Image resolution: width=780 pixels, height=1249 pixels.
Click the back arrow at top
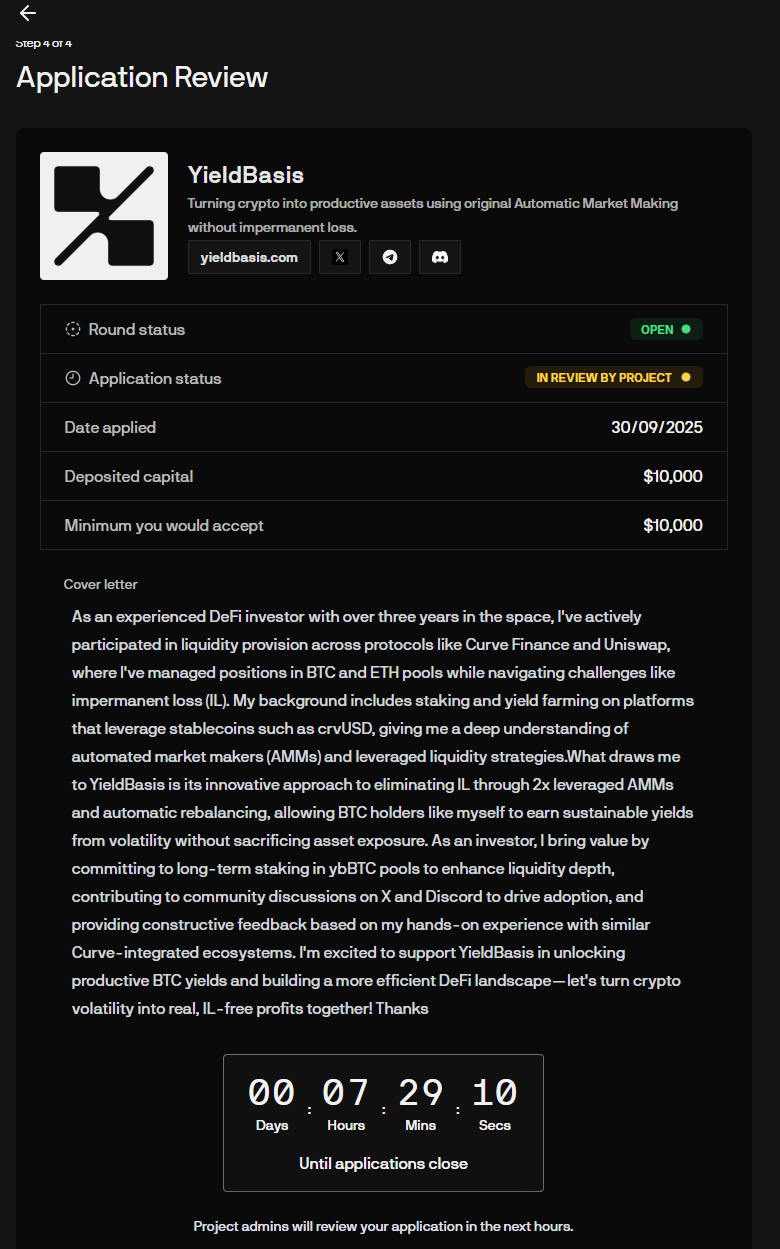28,13
